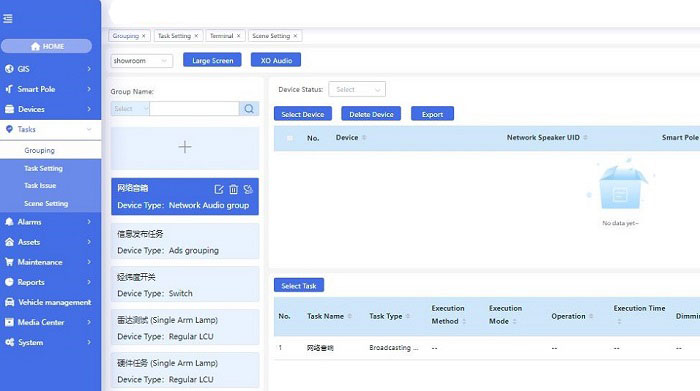Sort by Network Speaker UID column

point(585,137)
